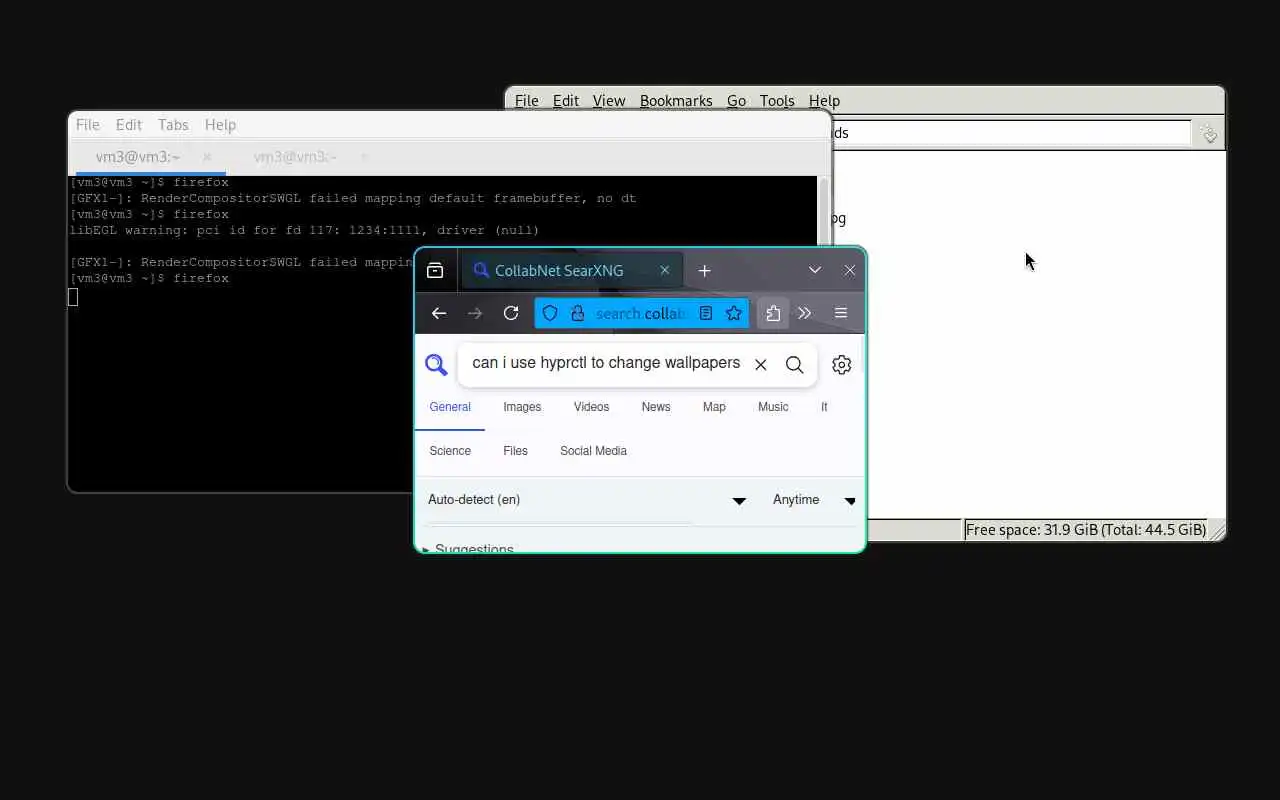Click into the SearXNG search query field

coord(606,363)
